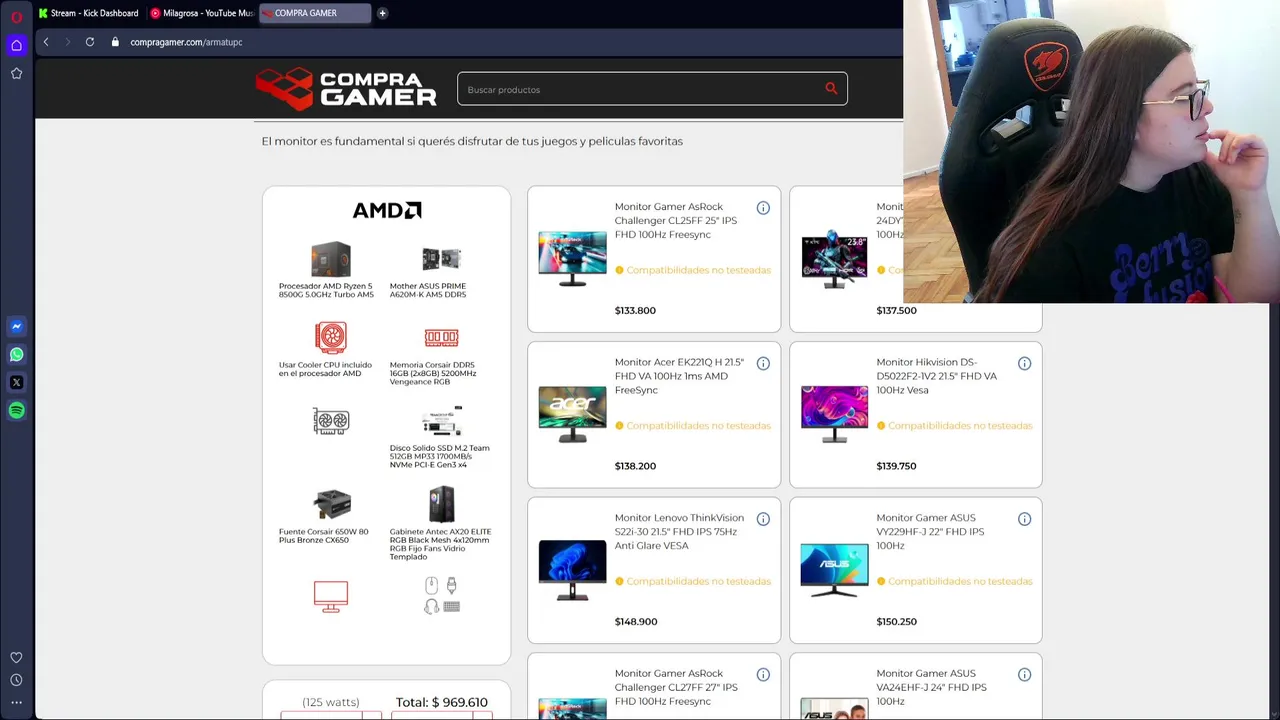
Task: Open the heart icon in the sidebar
Action: 16,657
